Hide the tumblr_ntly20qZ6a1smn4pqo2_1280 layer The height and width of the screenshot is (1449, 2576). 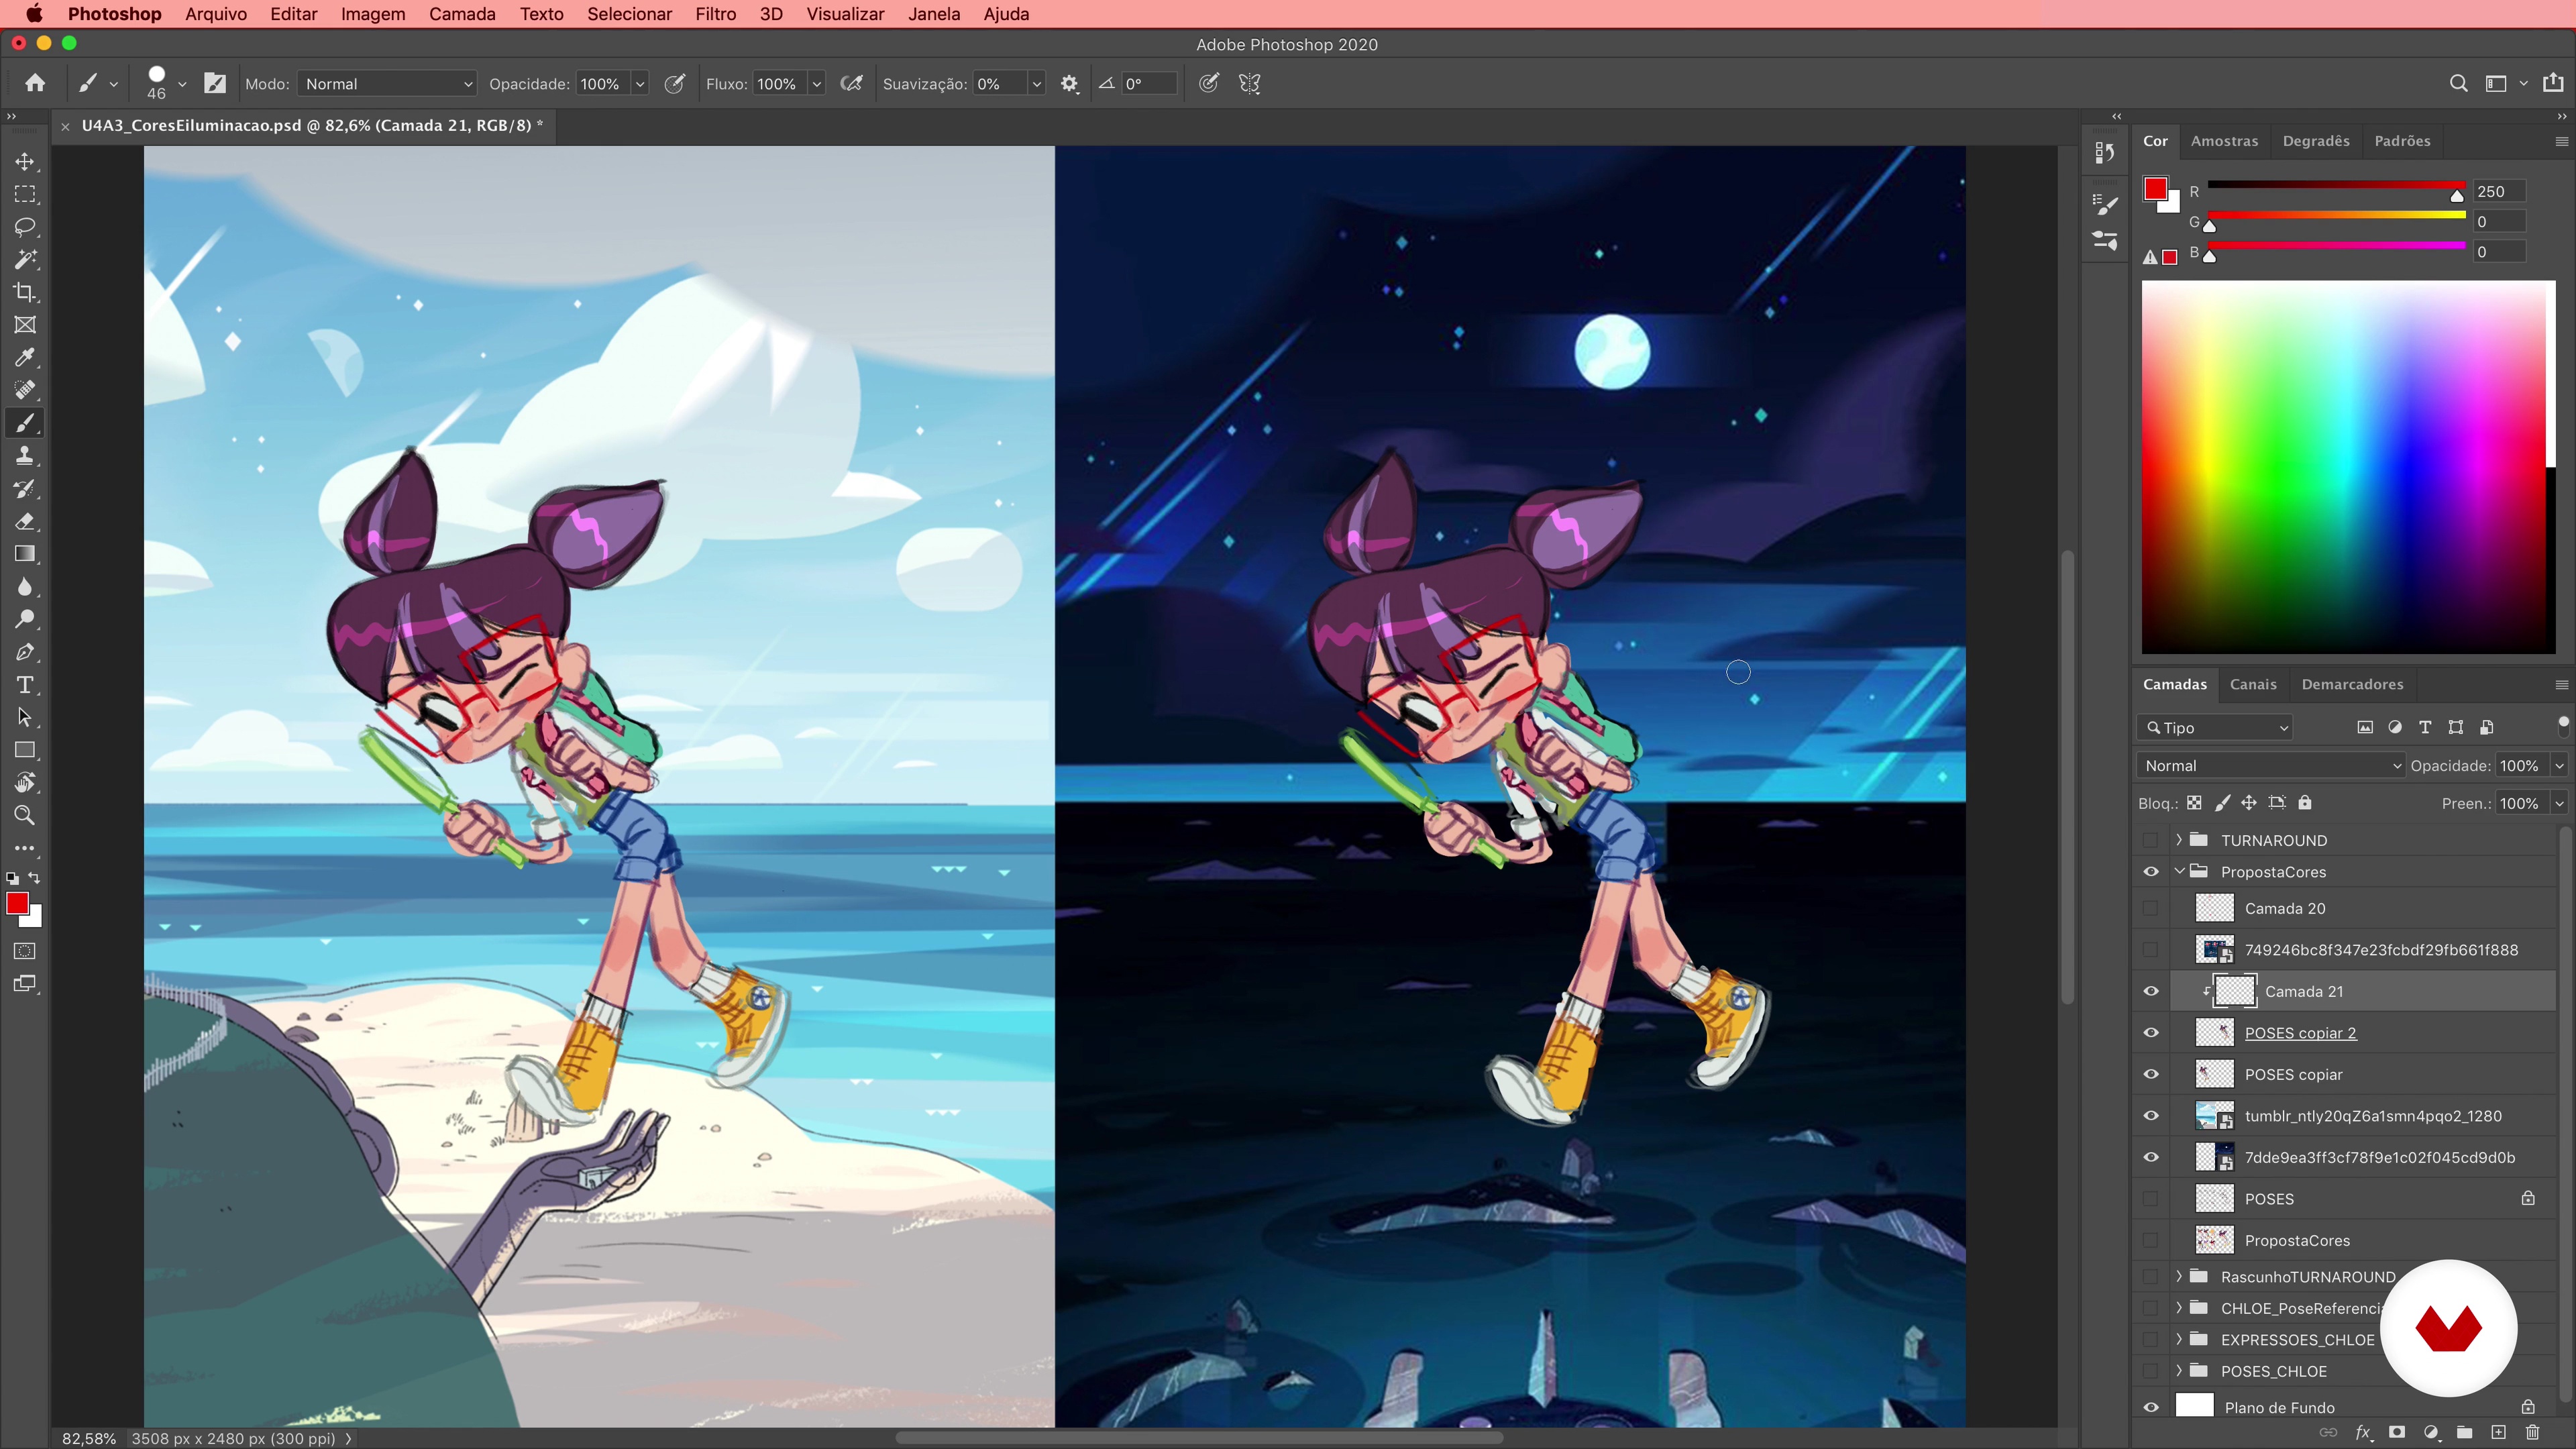tap(2151, 1116)
